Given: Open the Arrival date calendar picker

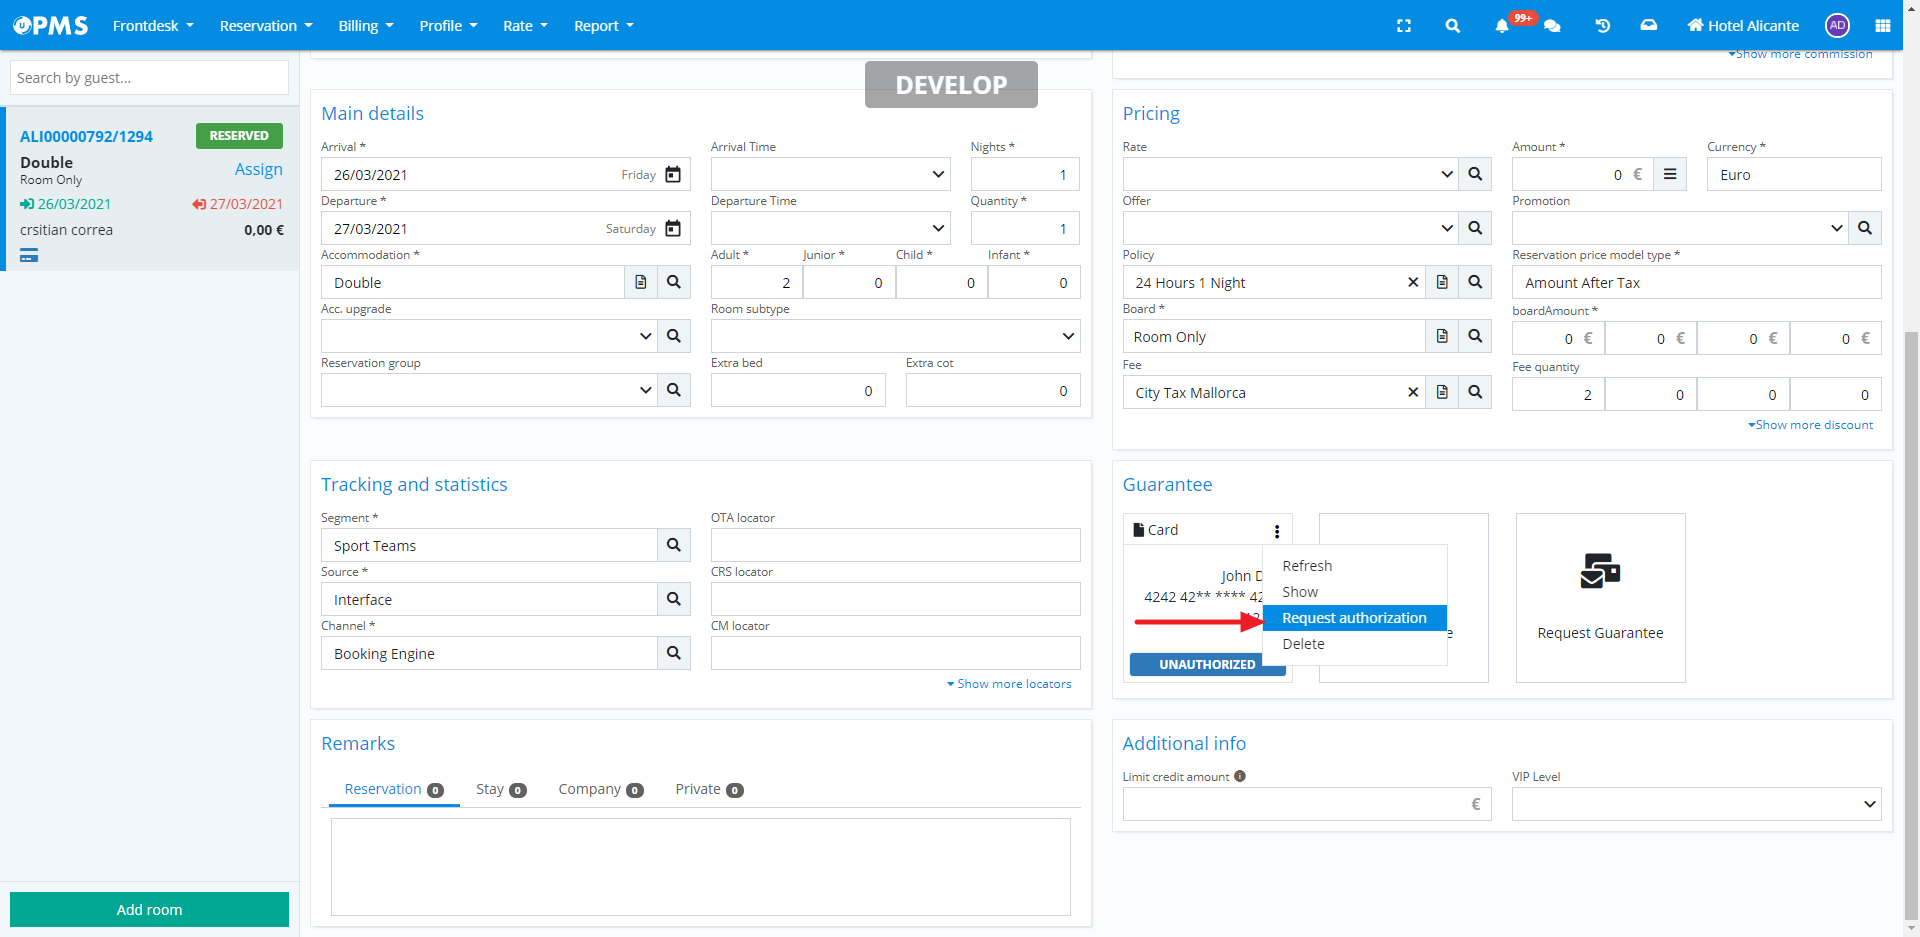Looking at the screenshot, I should (x=673, y=175).
